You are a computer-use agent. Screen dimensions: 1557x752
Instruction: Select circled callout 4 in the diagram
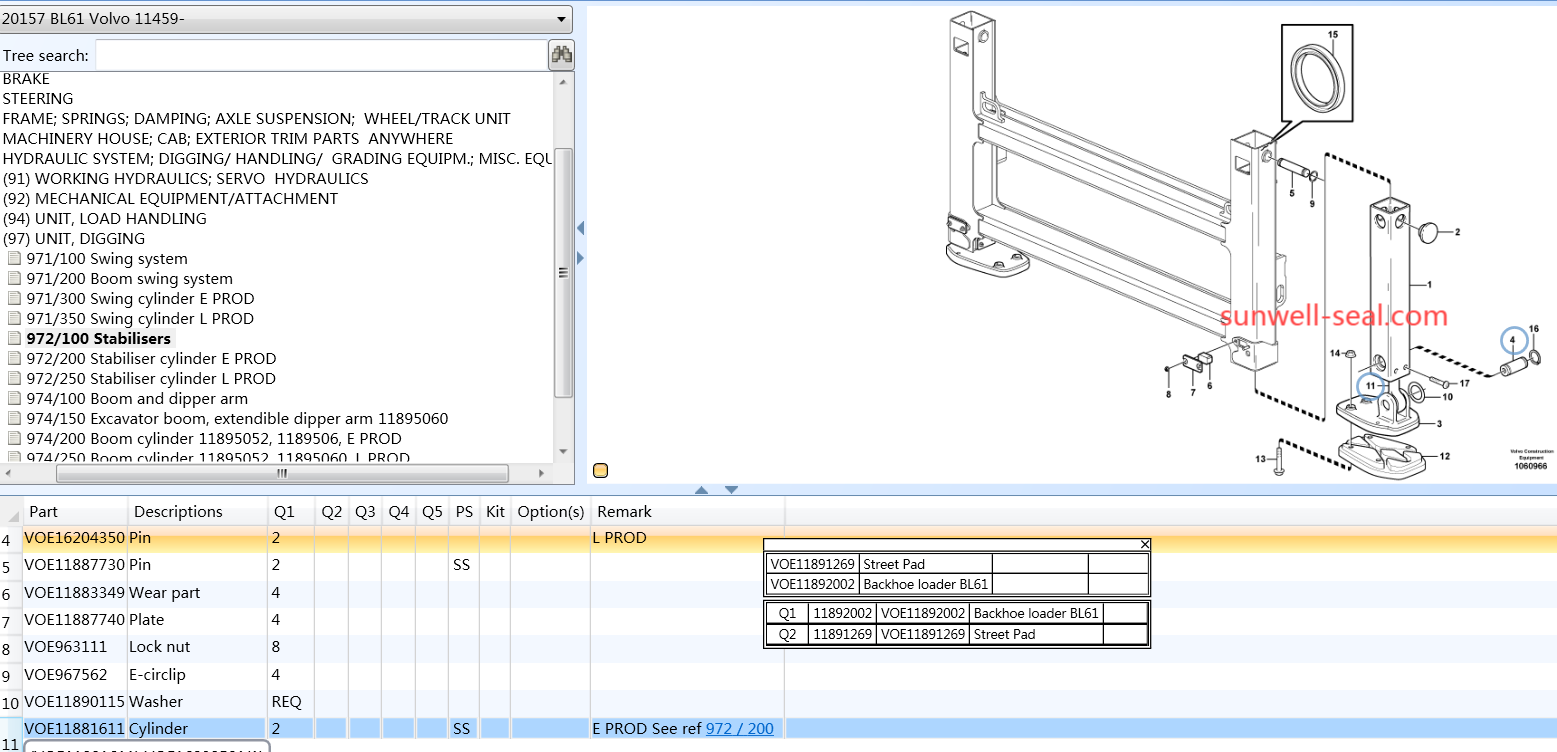coord(1514,342)
